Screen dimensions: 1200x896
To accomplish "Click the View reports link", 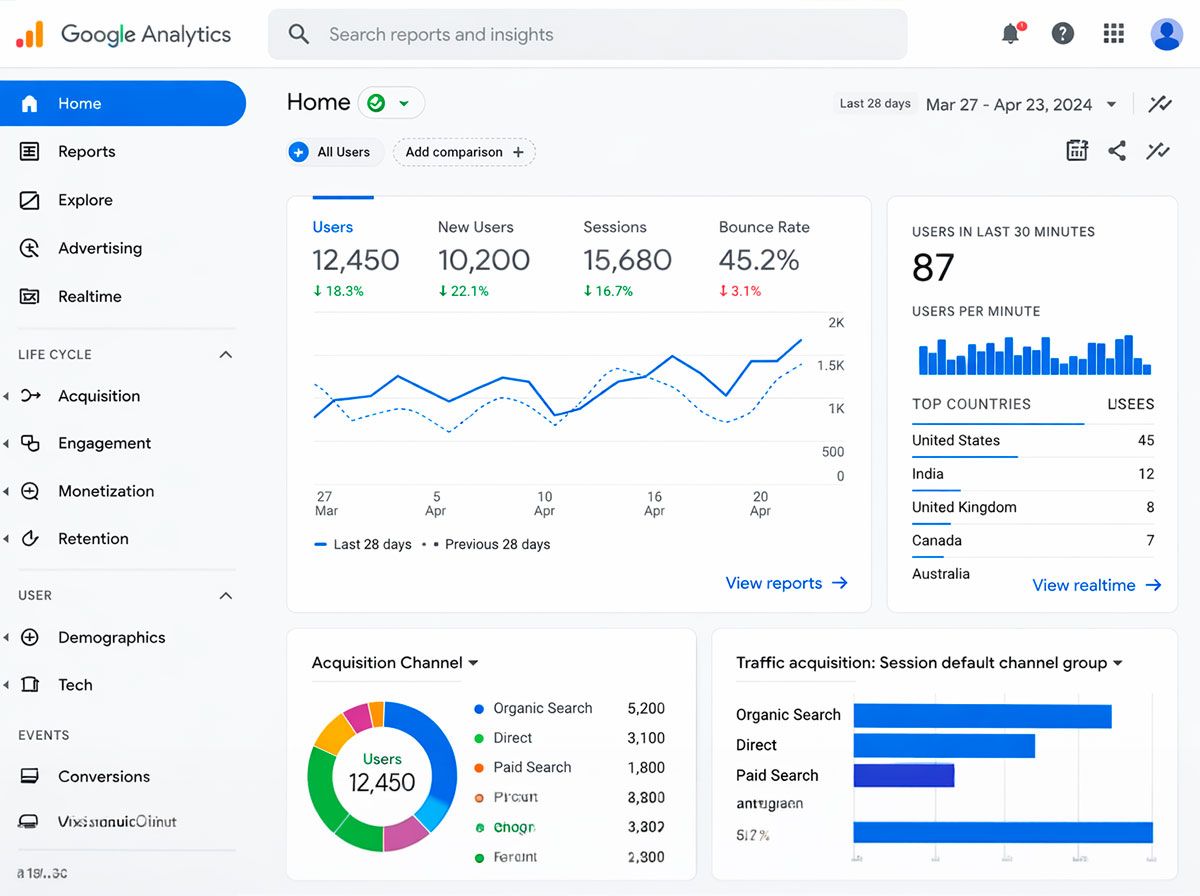I will pos(786,583).
